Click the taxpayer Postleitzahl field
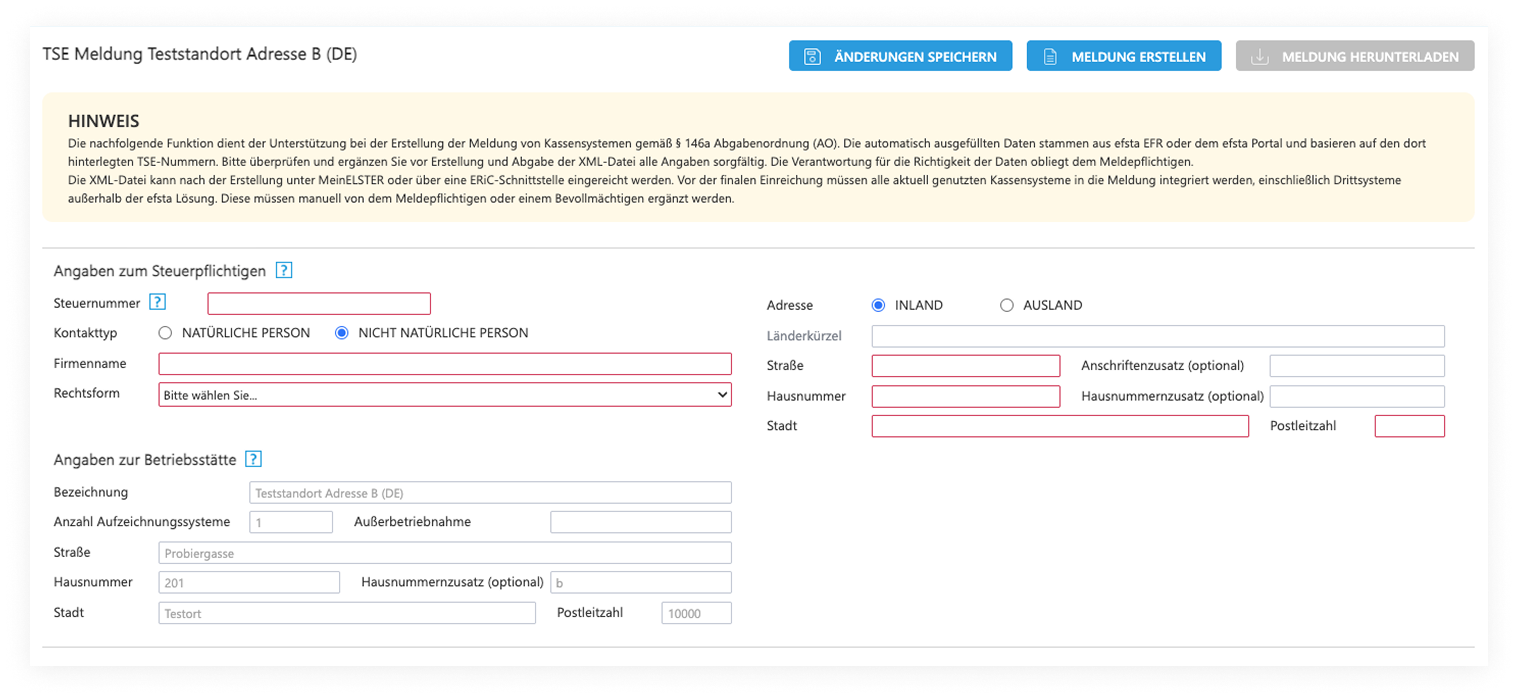The height and width of the screenshot is (700, 1518). coord(1409,427)
